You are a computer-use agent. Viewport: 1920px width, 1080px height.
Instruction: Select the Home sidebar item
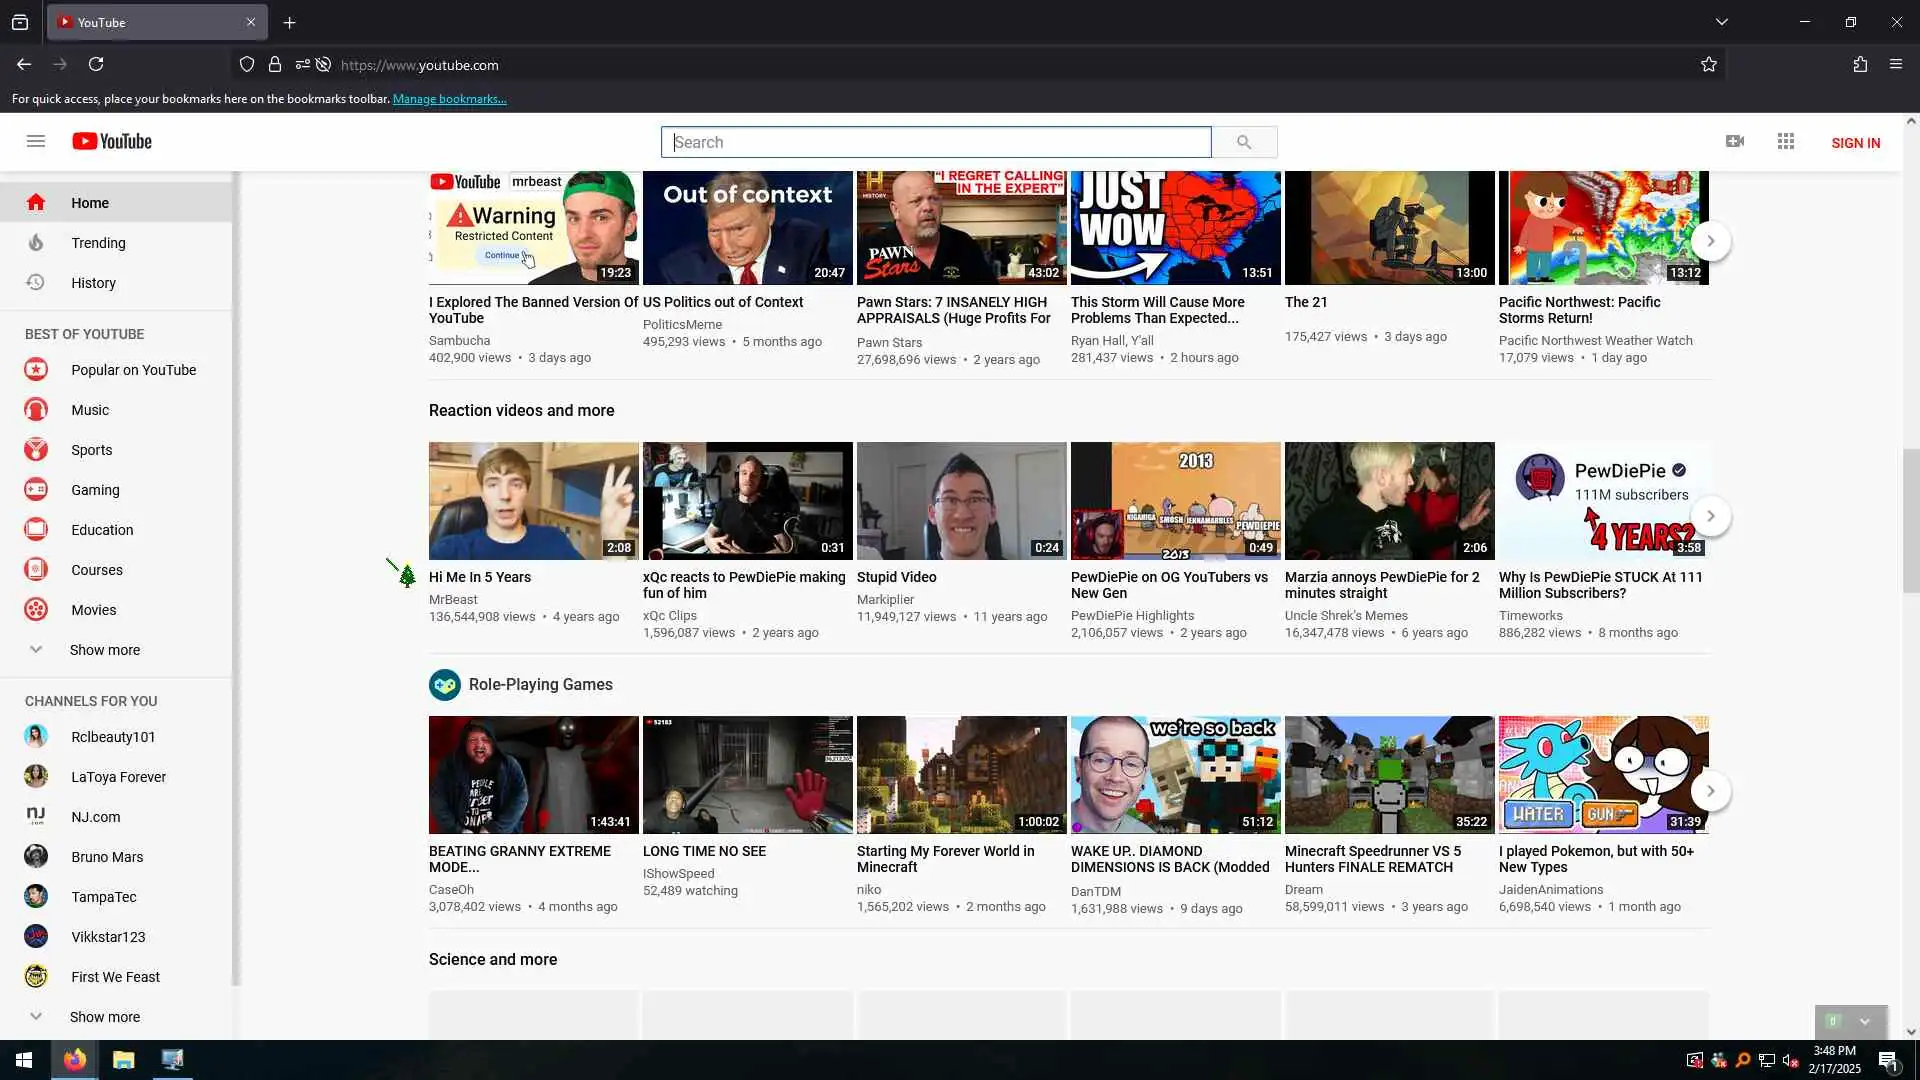pos(90,203)
